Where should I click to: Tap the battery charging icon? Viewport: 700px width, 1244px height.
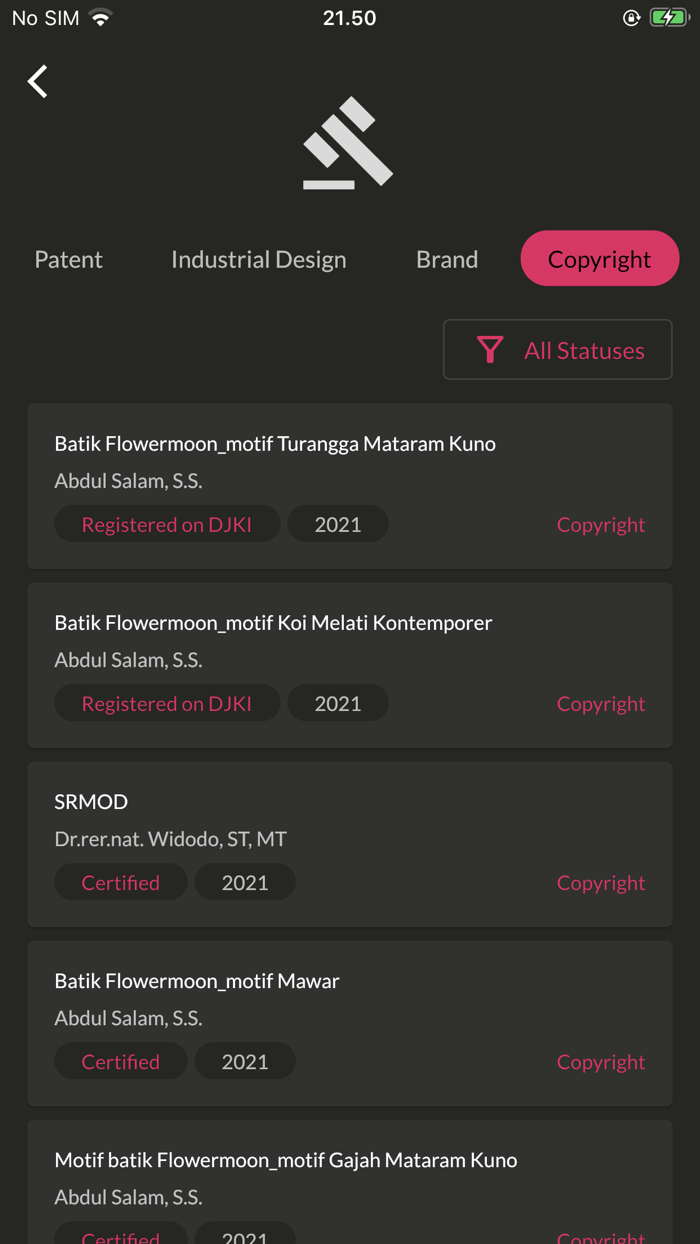(669, 18)
